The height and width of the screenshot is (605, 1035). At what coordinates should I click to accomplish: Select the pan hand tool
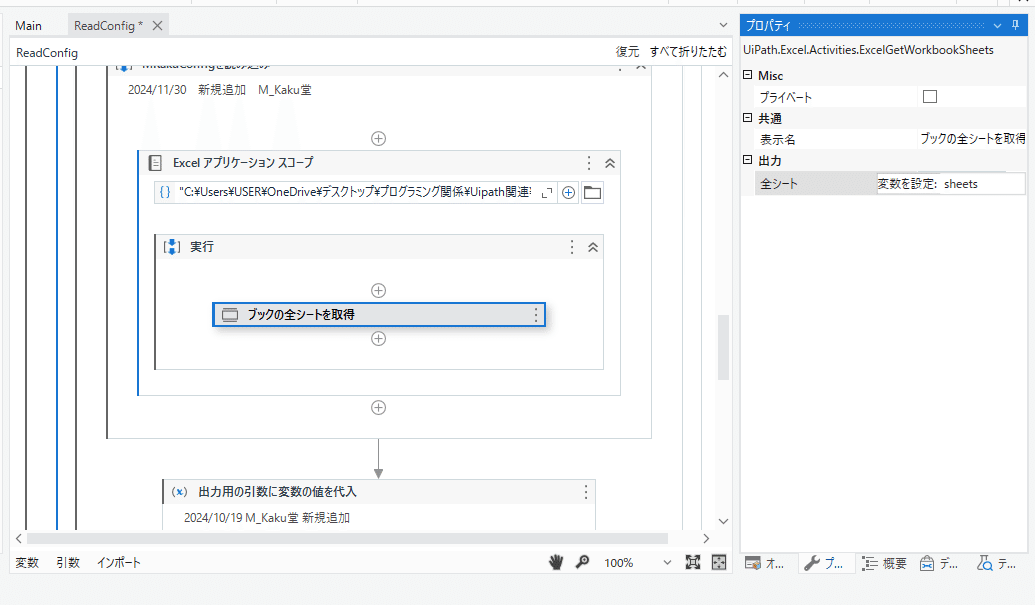[556, 562]
